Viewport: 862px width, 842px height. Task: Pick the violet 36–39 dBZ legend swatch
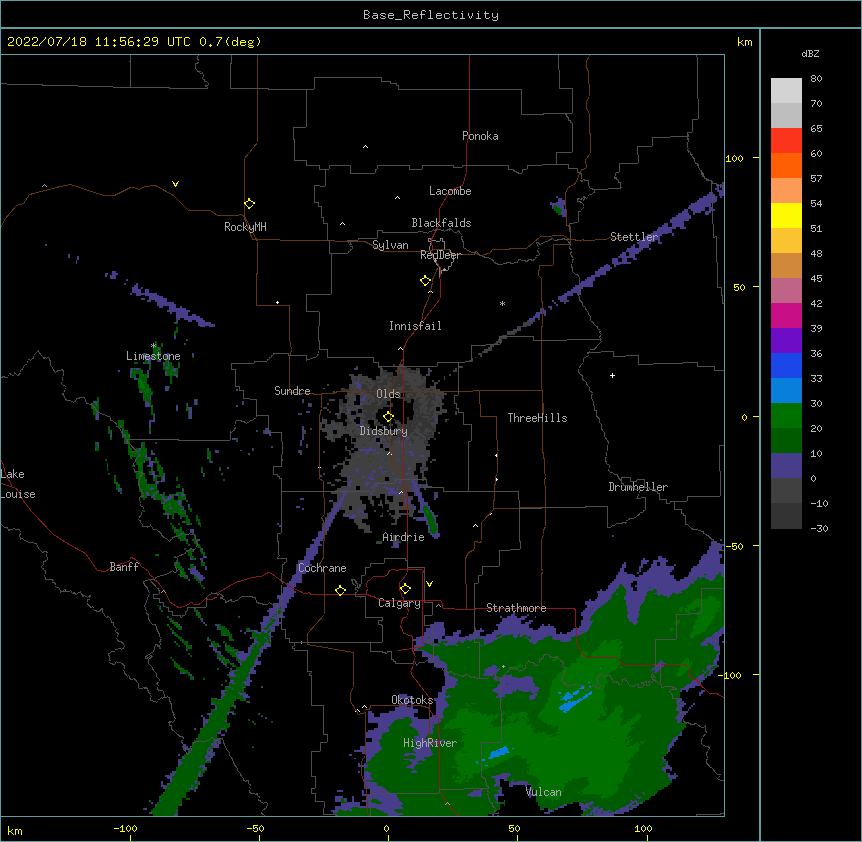coord(786,340)
